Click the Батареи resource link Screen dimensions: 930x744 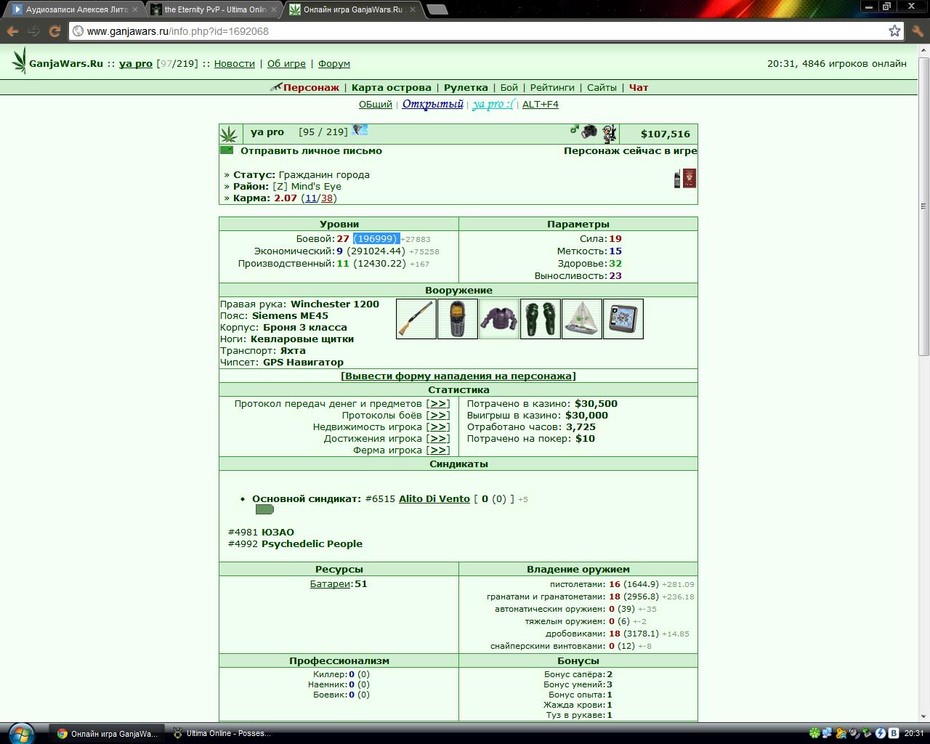pyautogui.click(x=330, y=584)
